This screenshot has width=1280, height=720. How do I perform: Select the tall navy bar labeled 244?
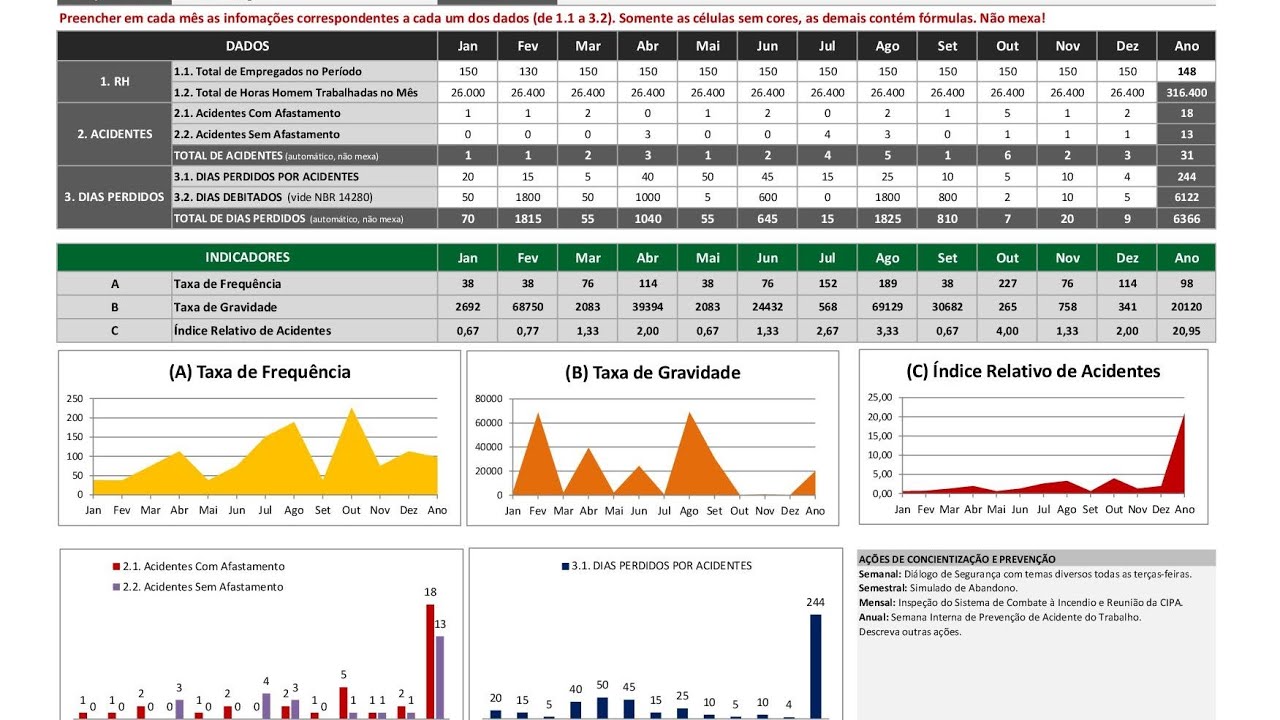tap(815, 666)
